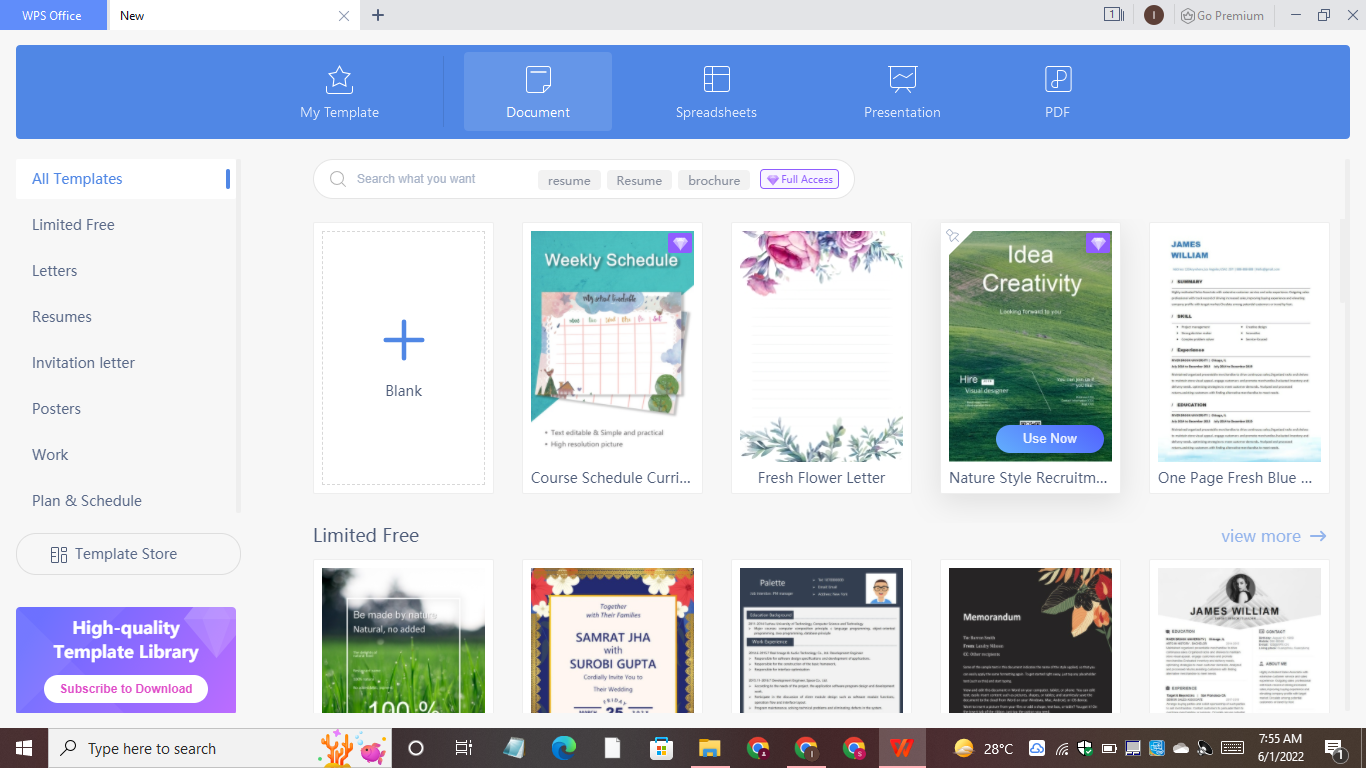The height and width of the screenshot is (768, 1366).
Task: Choose the brochure search suggestion
Action: tap(713, 180)
